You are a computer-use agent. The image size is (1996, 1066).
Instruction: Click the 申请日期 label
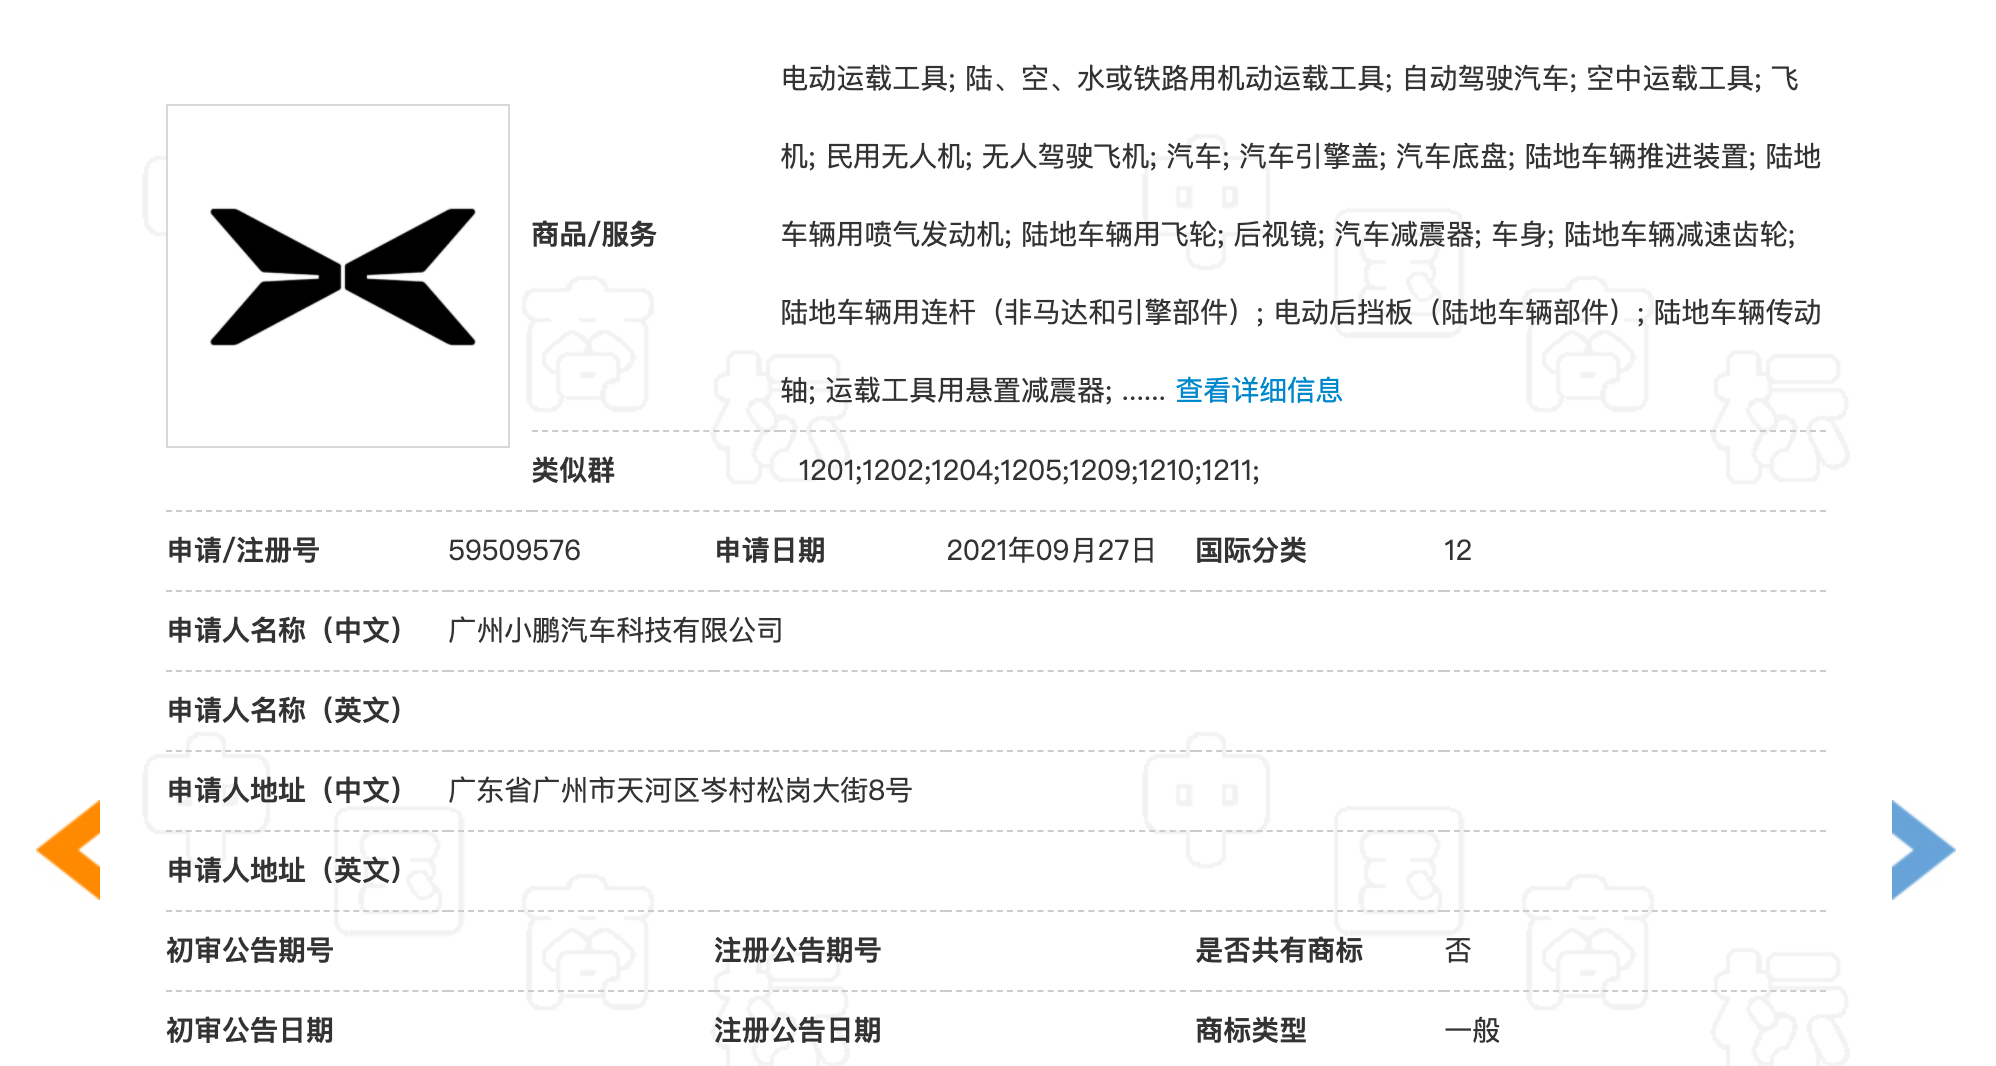tap(770, 550)
